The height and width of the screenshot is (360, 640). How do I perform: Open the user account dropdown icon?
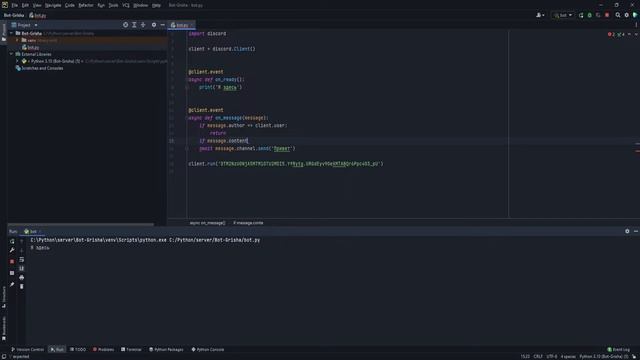tap(540, 15)
